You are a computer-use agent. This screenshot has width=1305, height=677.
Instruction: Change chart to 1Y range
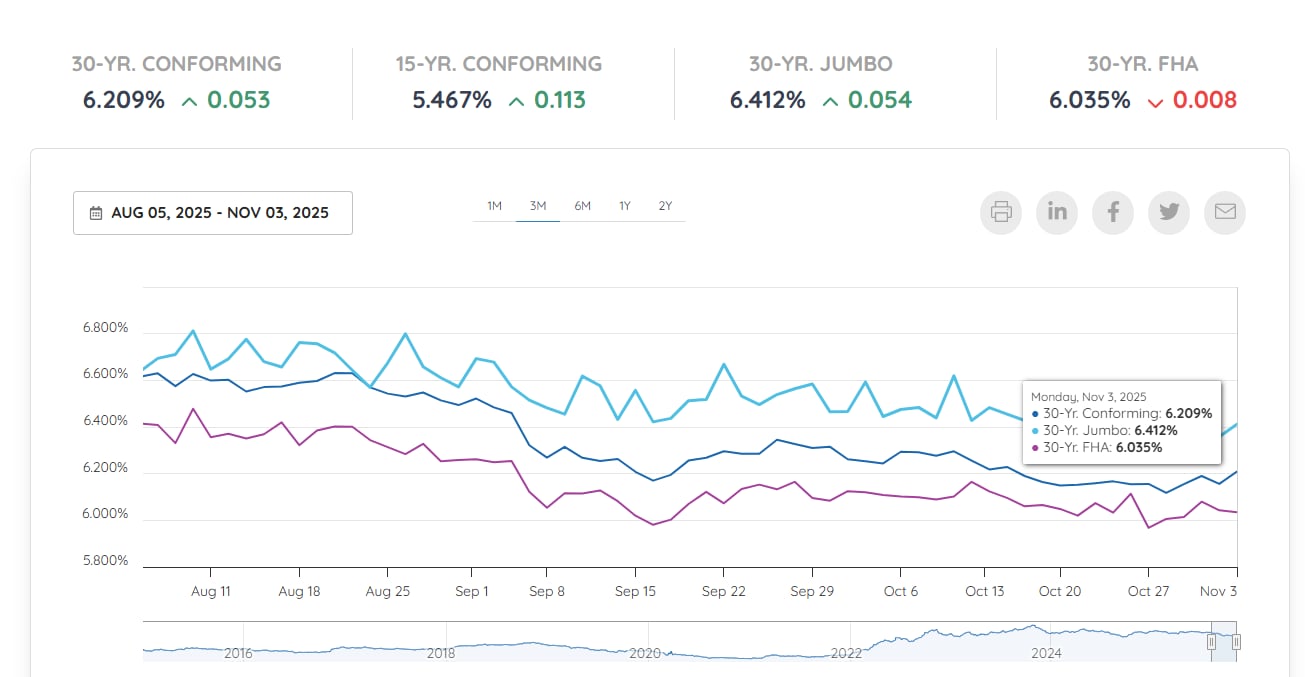pos(624,206)
